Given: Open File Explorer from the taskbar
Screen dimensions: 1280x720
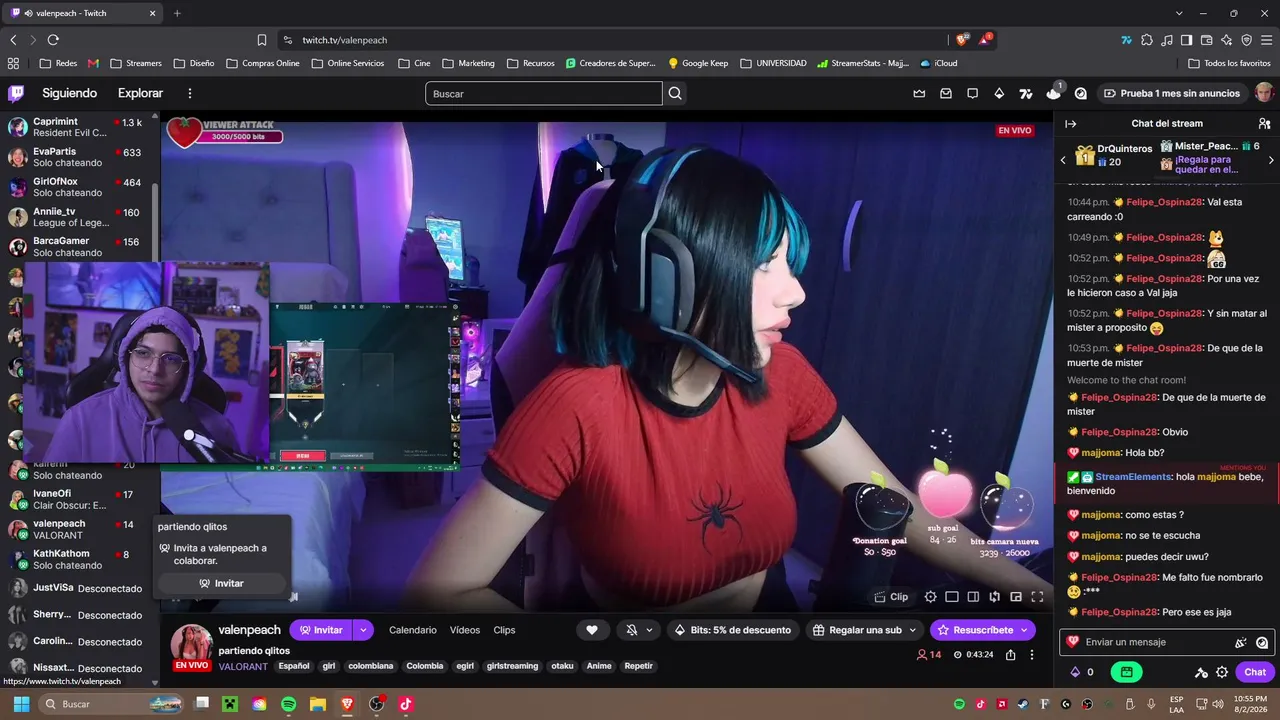Looking at the screenshot, I should (x=318, y=704).
